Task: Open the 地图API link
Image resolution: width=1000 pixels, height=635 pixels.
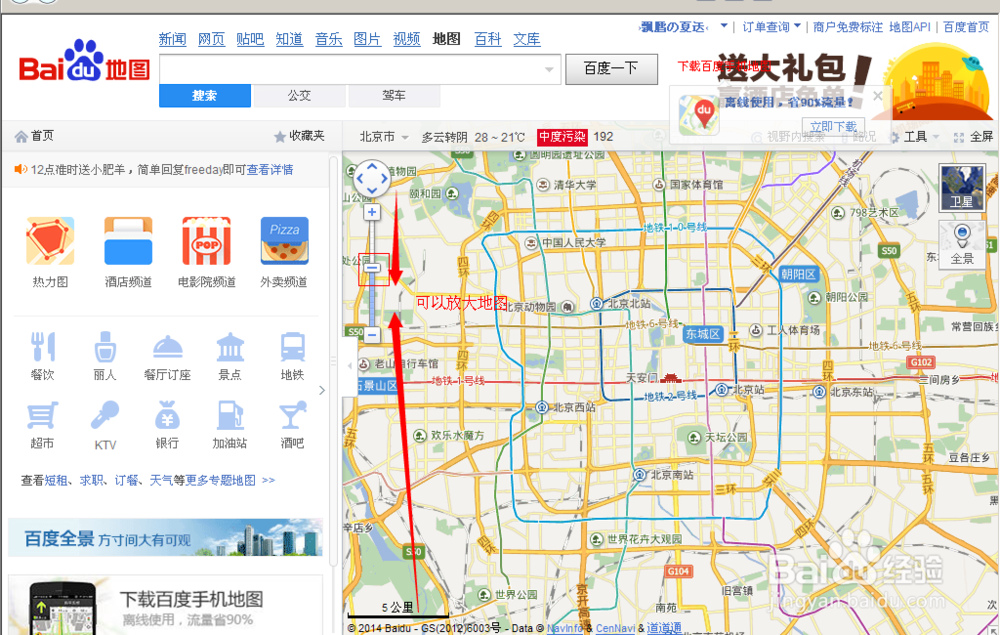Action: [909, 27]
